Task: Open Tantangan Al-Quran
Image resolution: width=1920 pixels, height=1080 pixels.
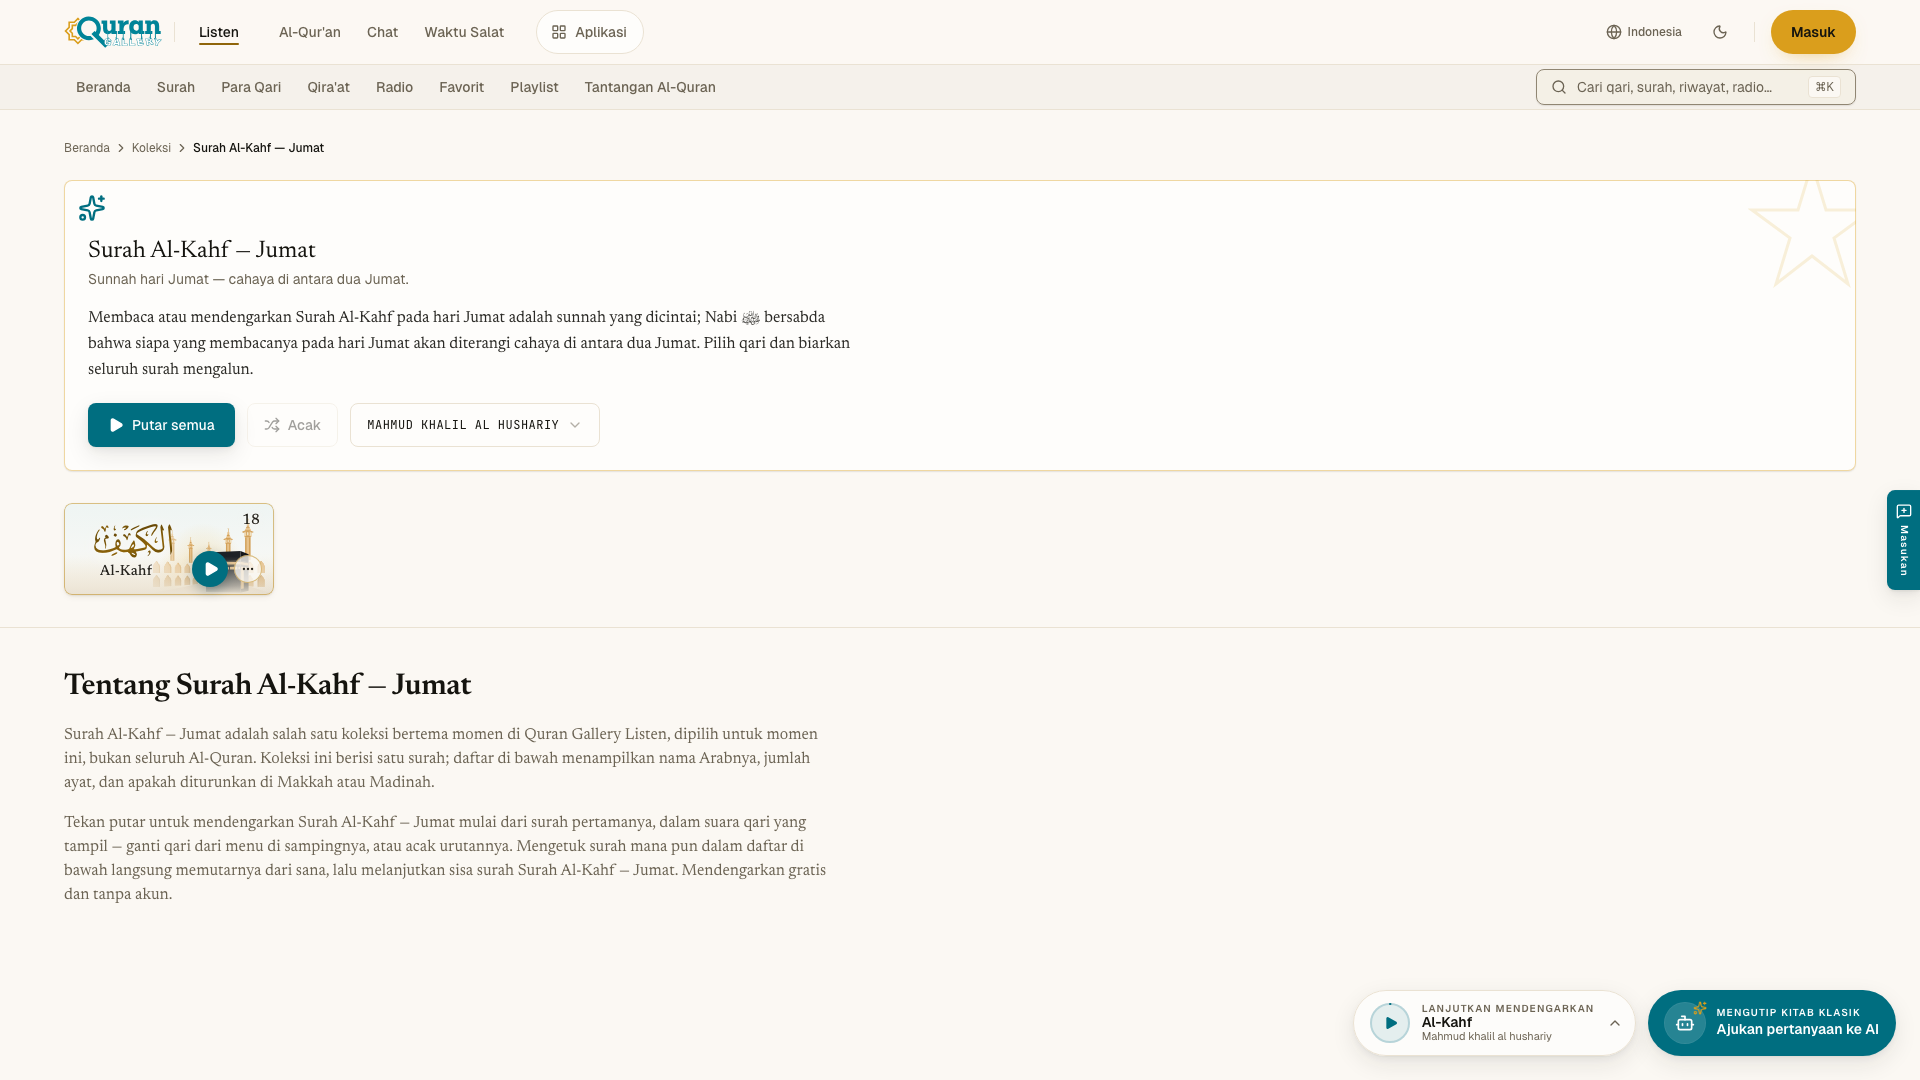Action: point(650,87)
